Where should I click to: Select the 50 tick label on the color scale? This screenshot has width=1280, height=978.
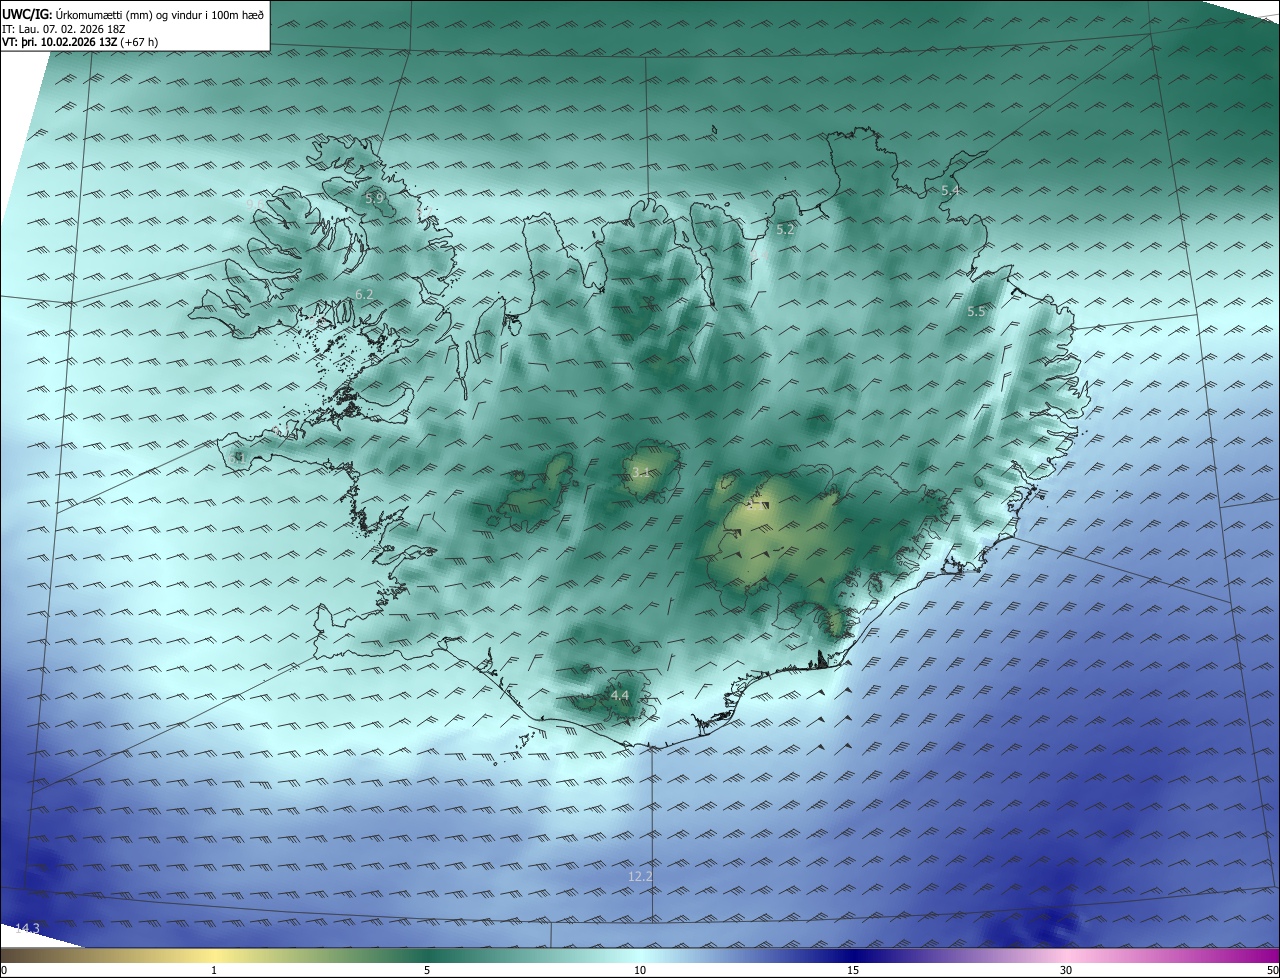(1272, 970)
